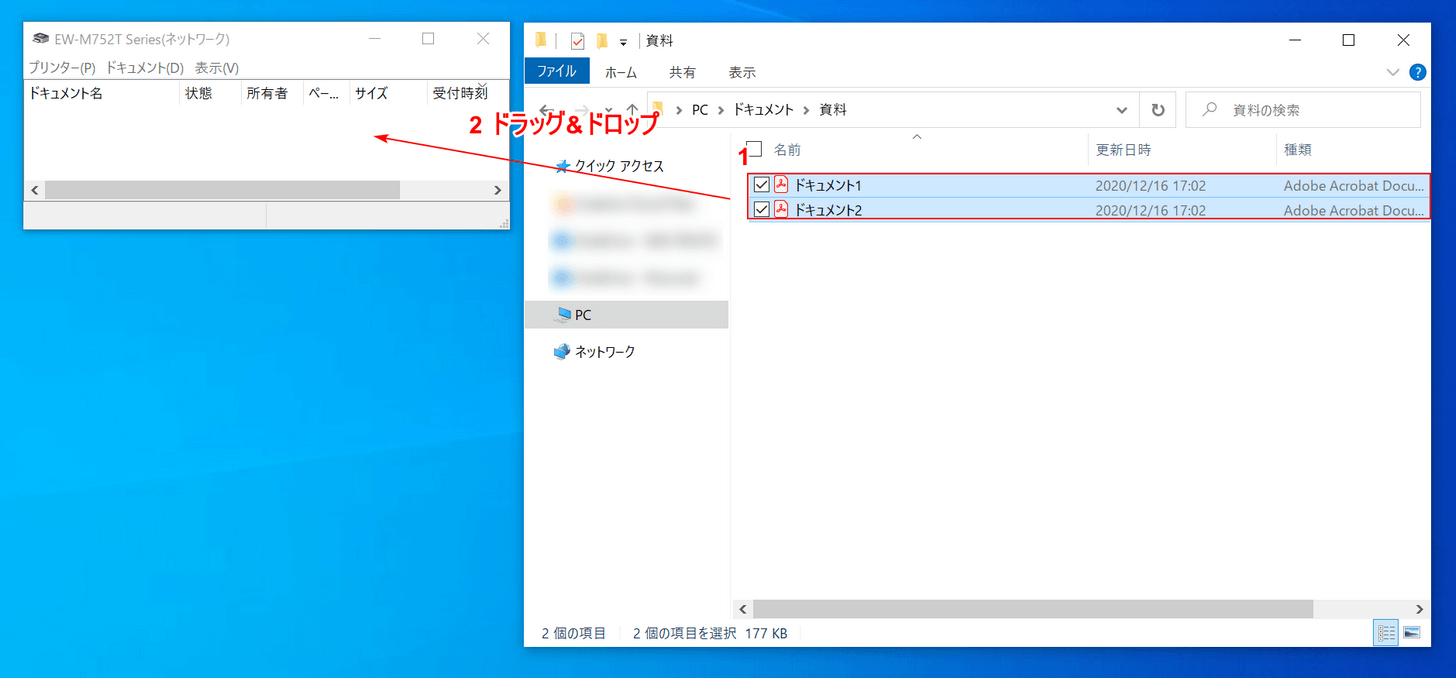Uncheck the ドキュメント1 checkbox
This screenshot has width=1456, height=678.
click(761, 185)
